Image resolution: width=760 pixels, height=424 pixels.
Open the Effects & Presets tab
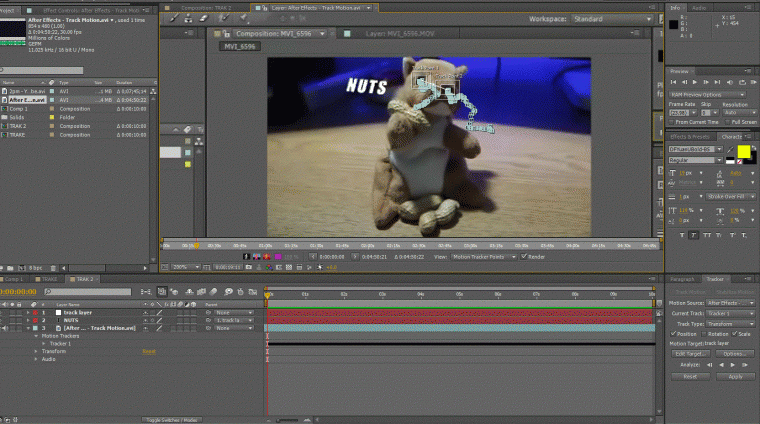688,136
